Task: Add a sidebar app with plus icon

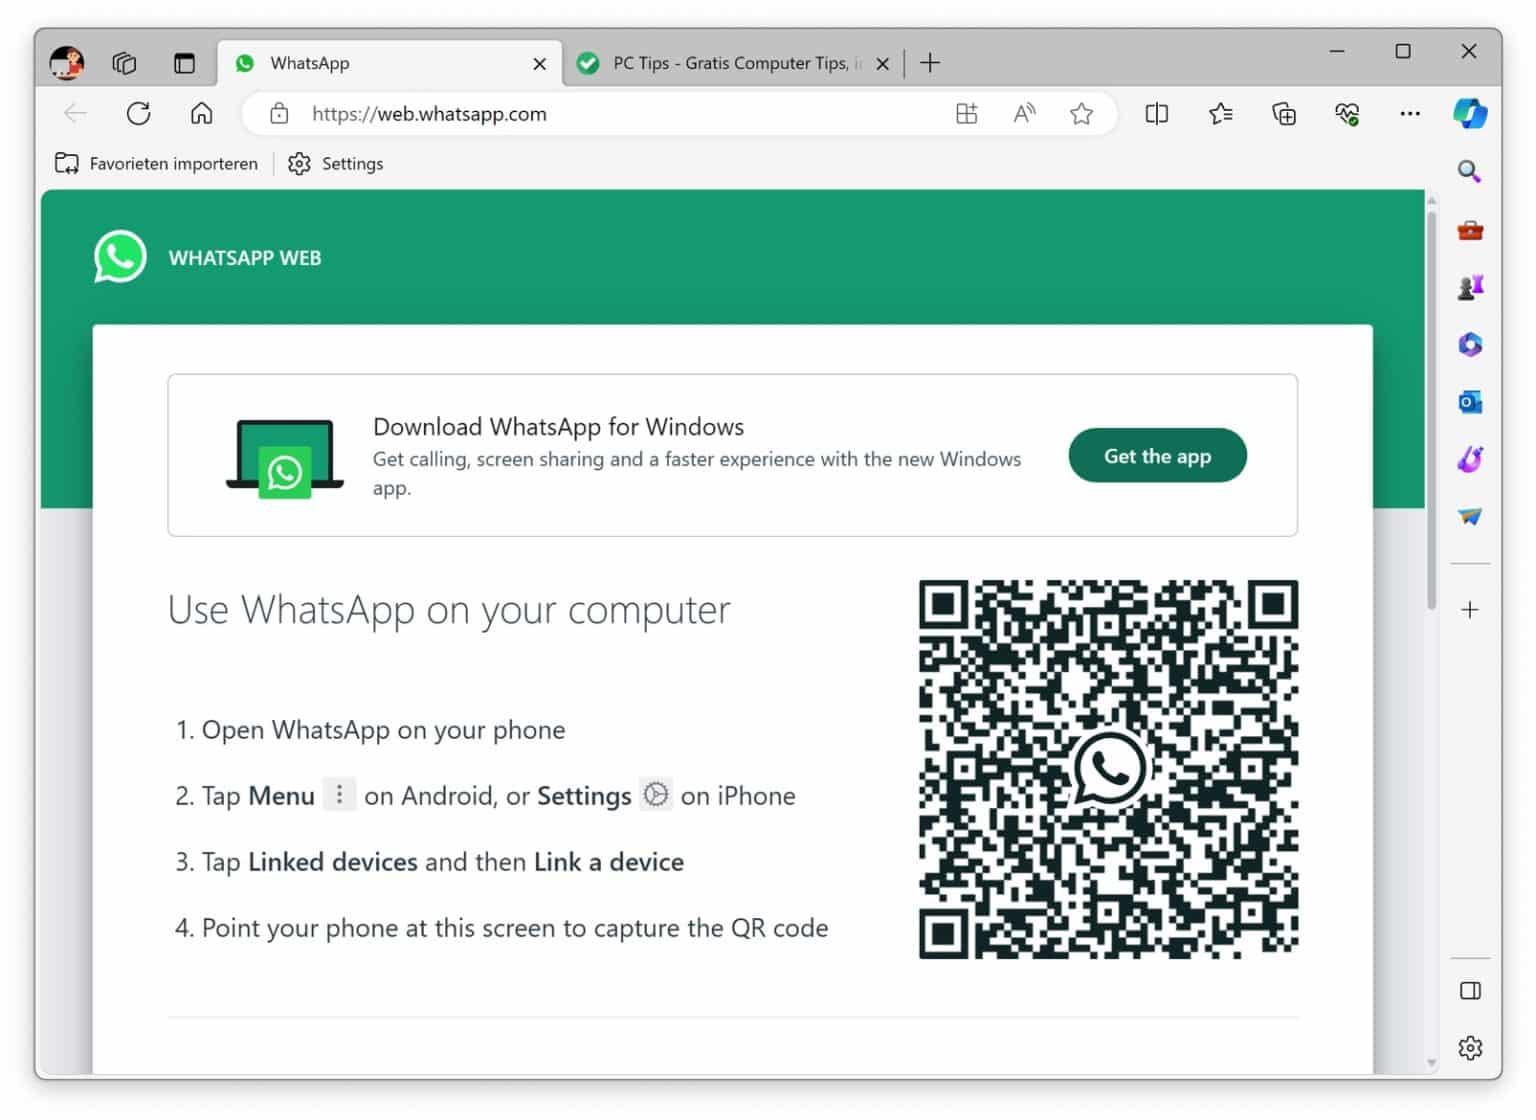Action: (1470, 609)
